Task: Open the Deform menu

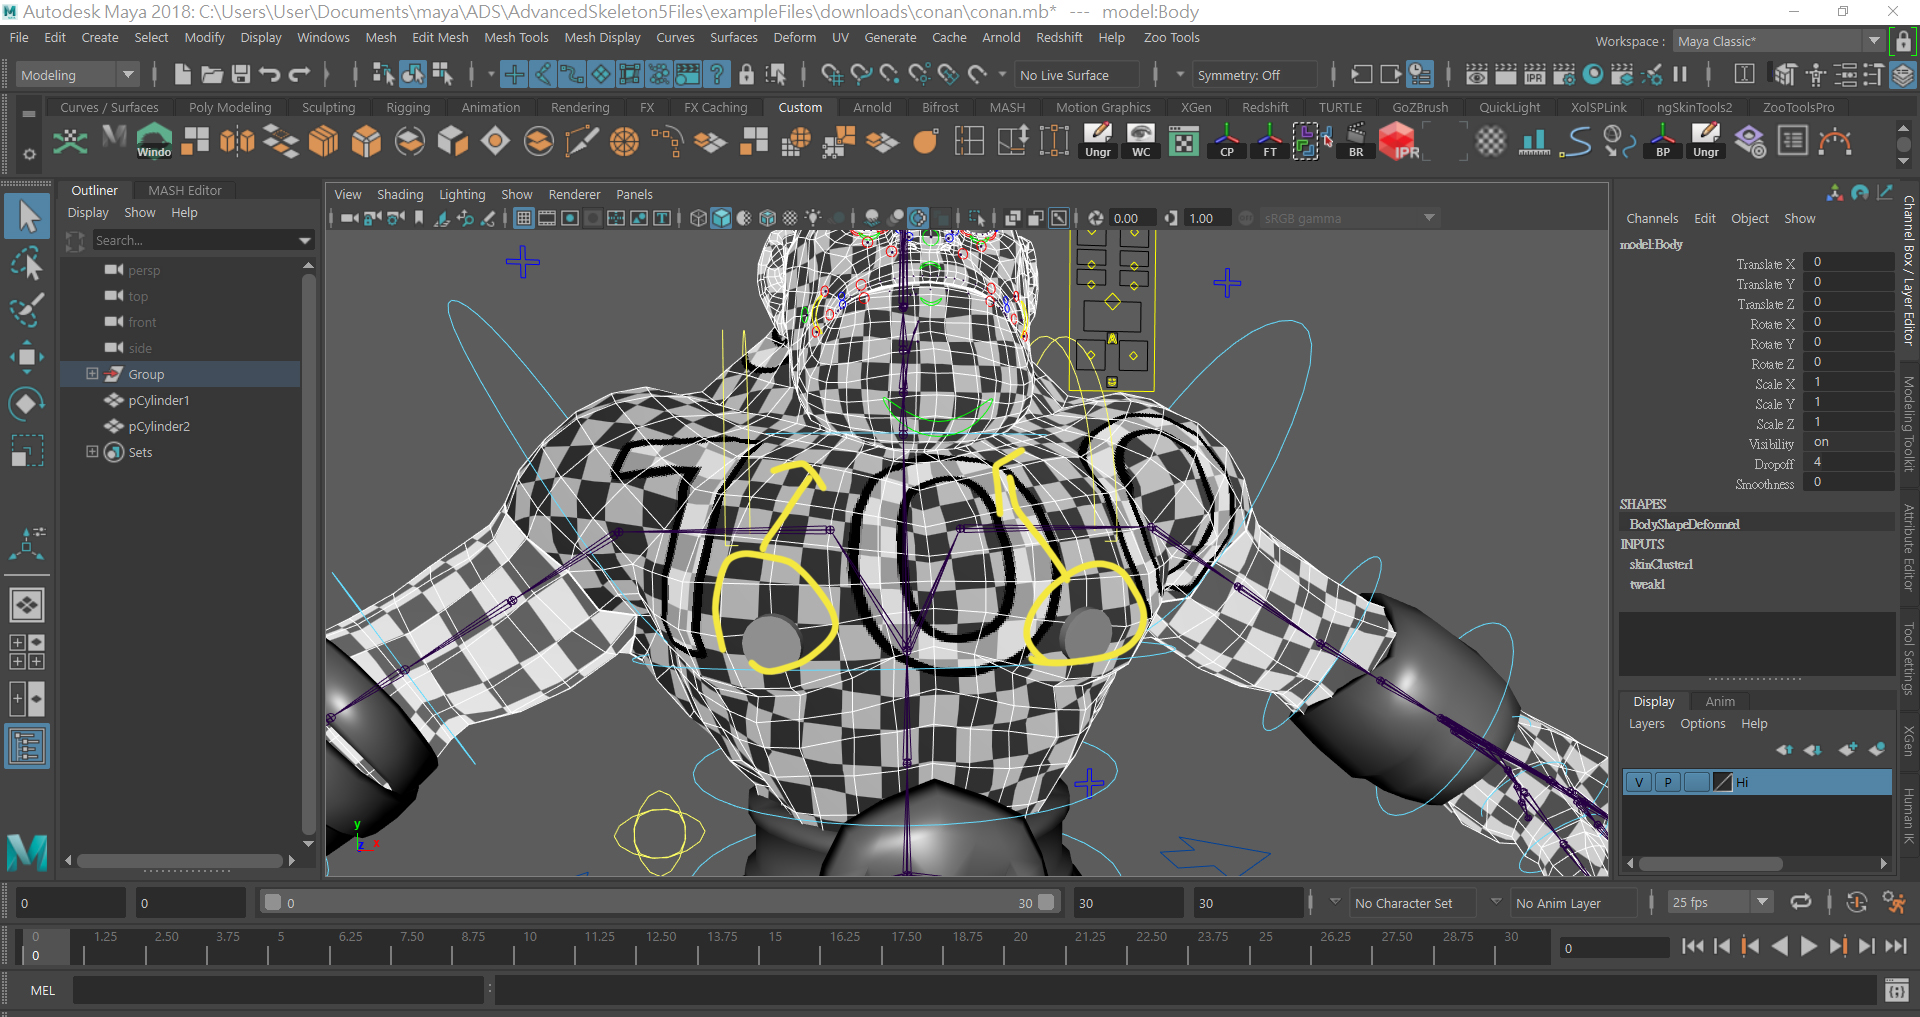Action: 794,37
